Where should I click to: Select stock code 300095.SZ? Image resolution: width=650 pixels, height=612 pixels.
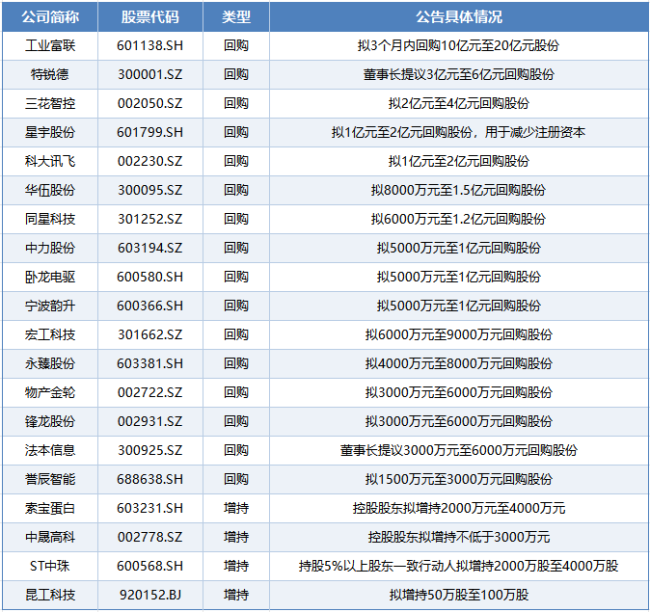pos(150,190)
